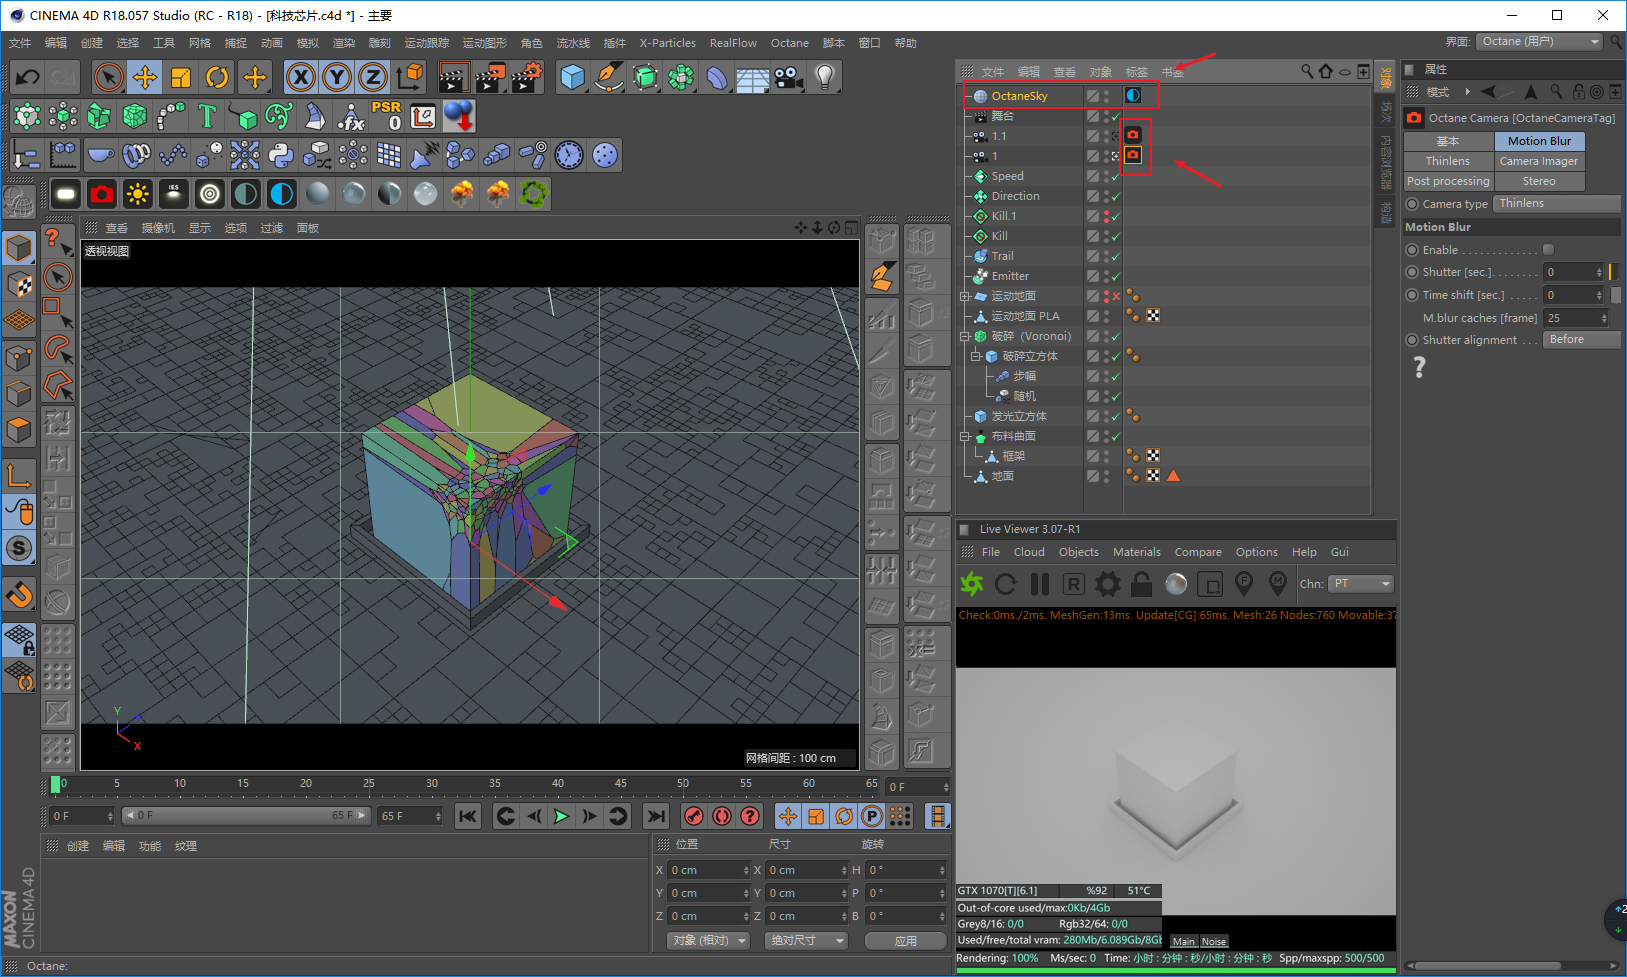
Task: Go to the start of the timeline
Action: point(468,816)
